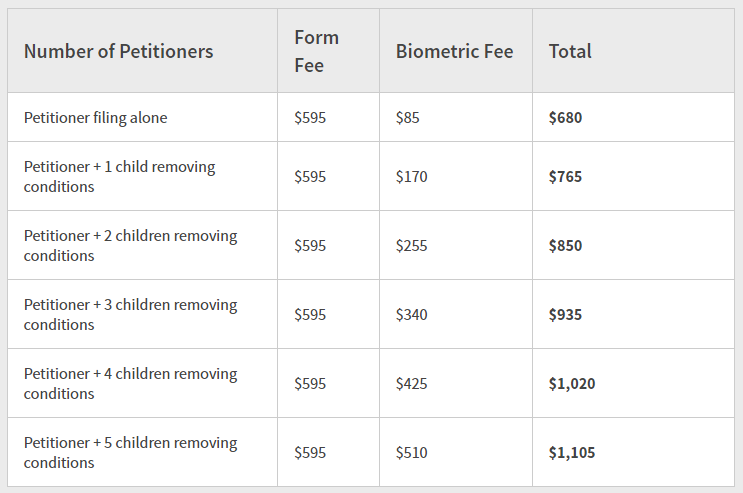The width and height of the screenshot is (743, 493).
Task: Click the "Biometric Fee" column header
Action: click(454, 51)
